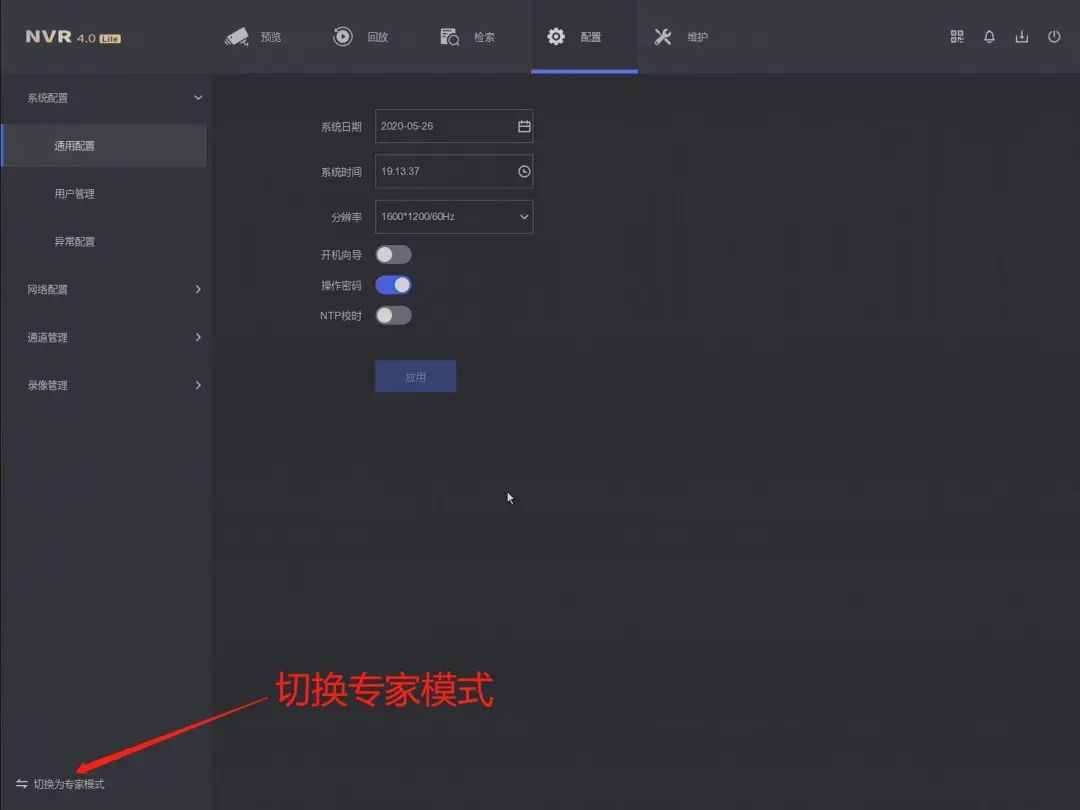Select 用户管理 in the sidebar
The height and width of the screenshot is (810, 1080).
(75, 194)
